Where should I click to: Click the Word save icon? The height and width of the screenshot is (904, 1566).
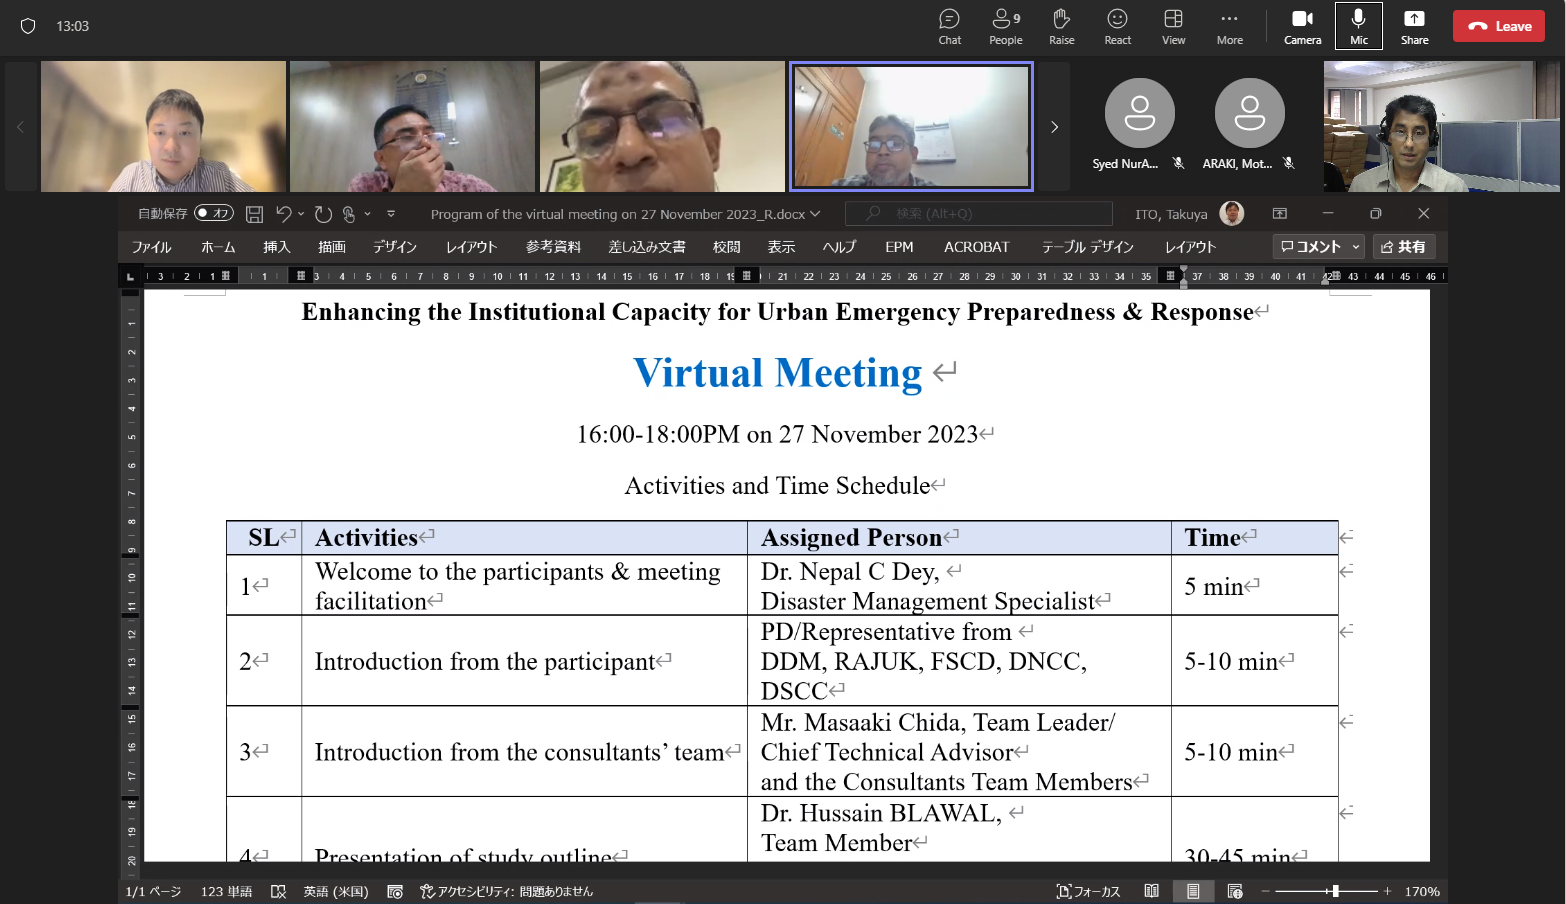click(x=254, y=214)
